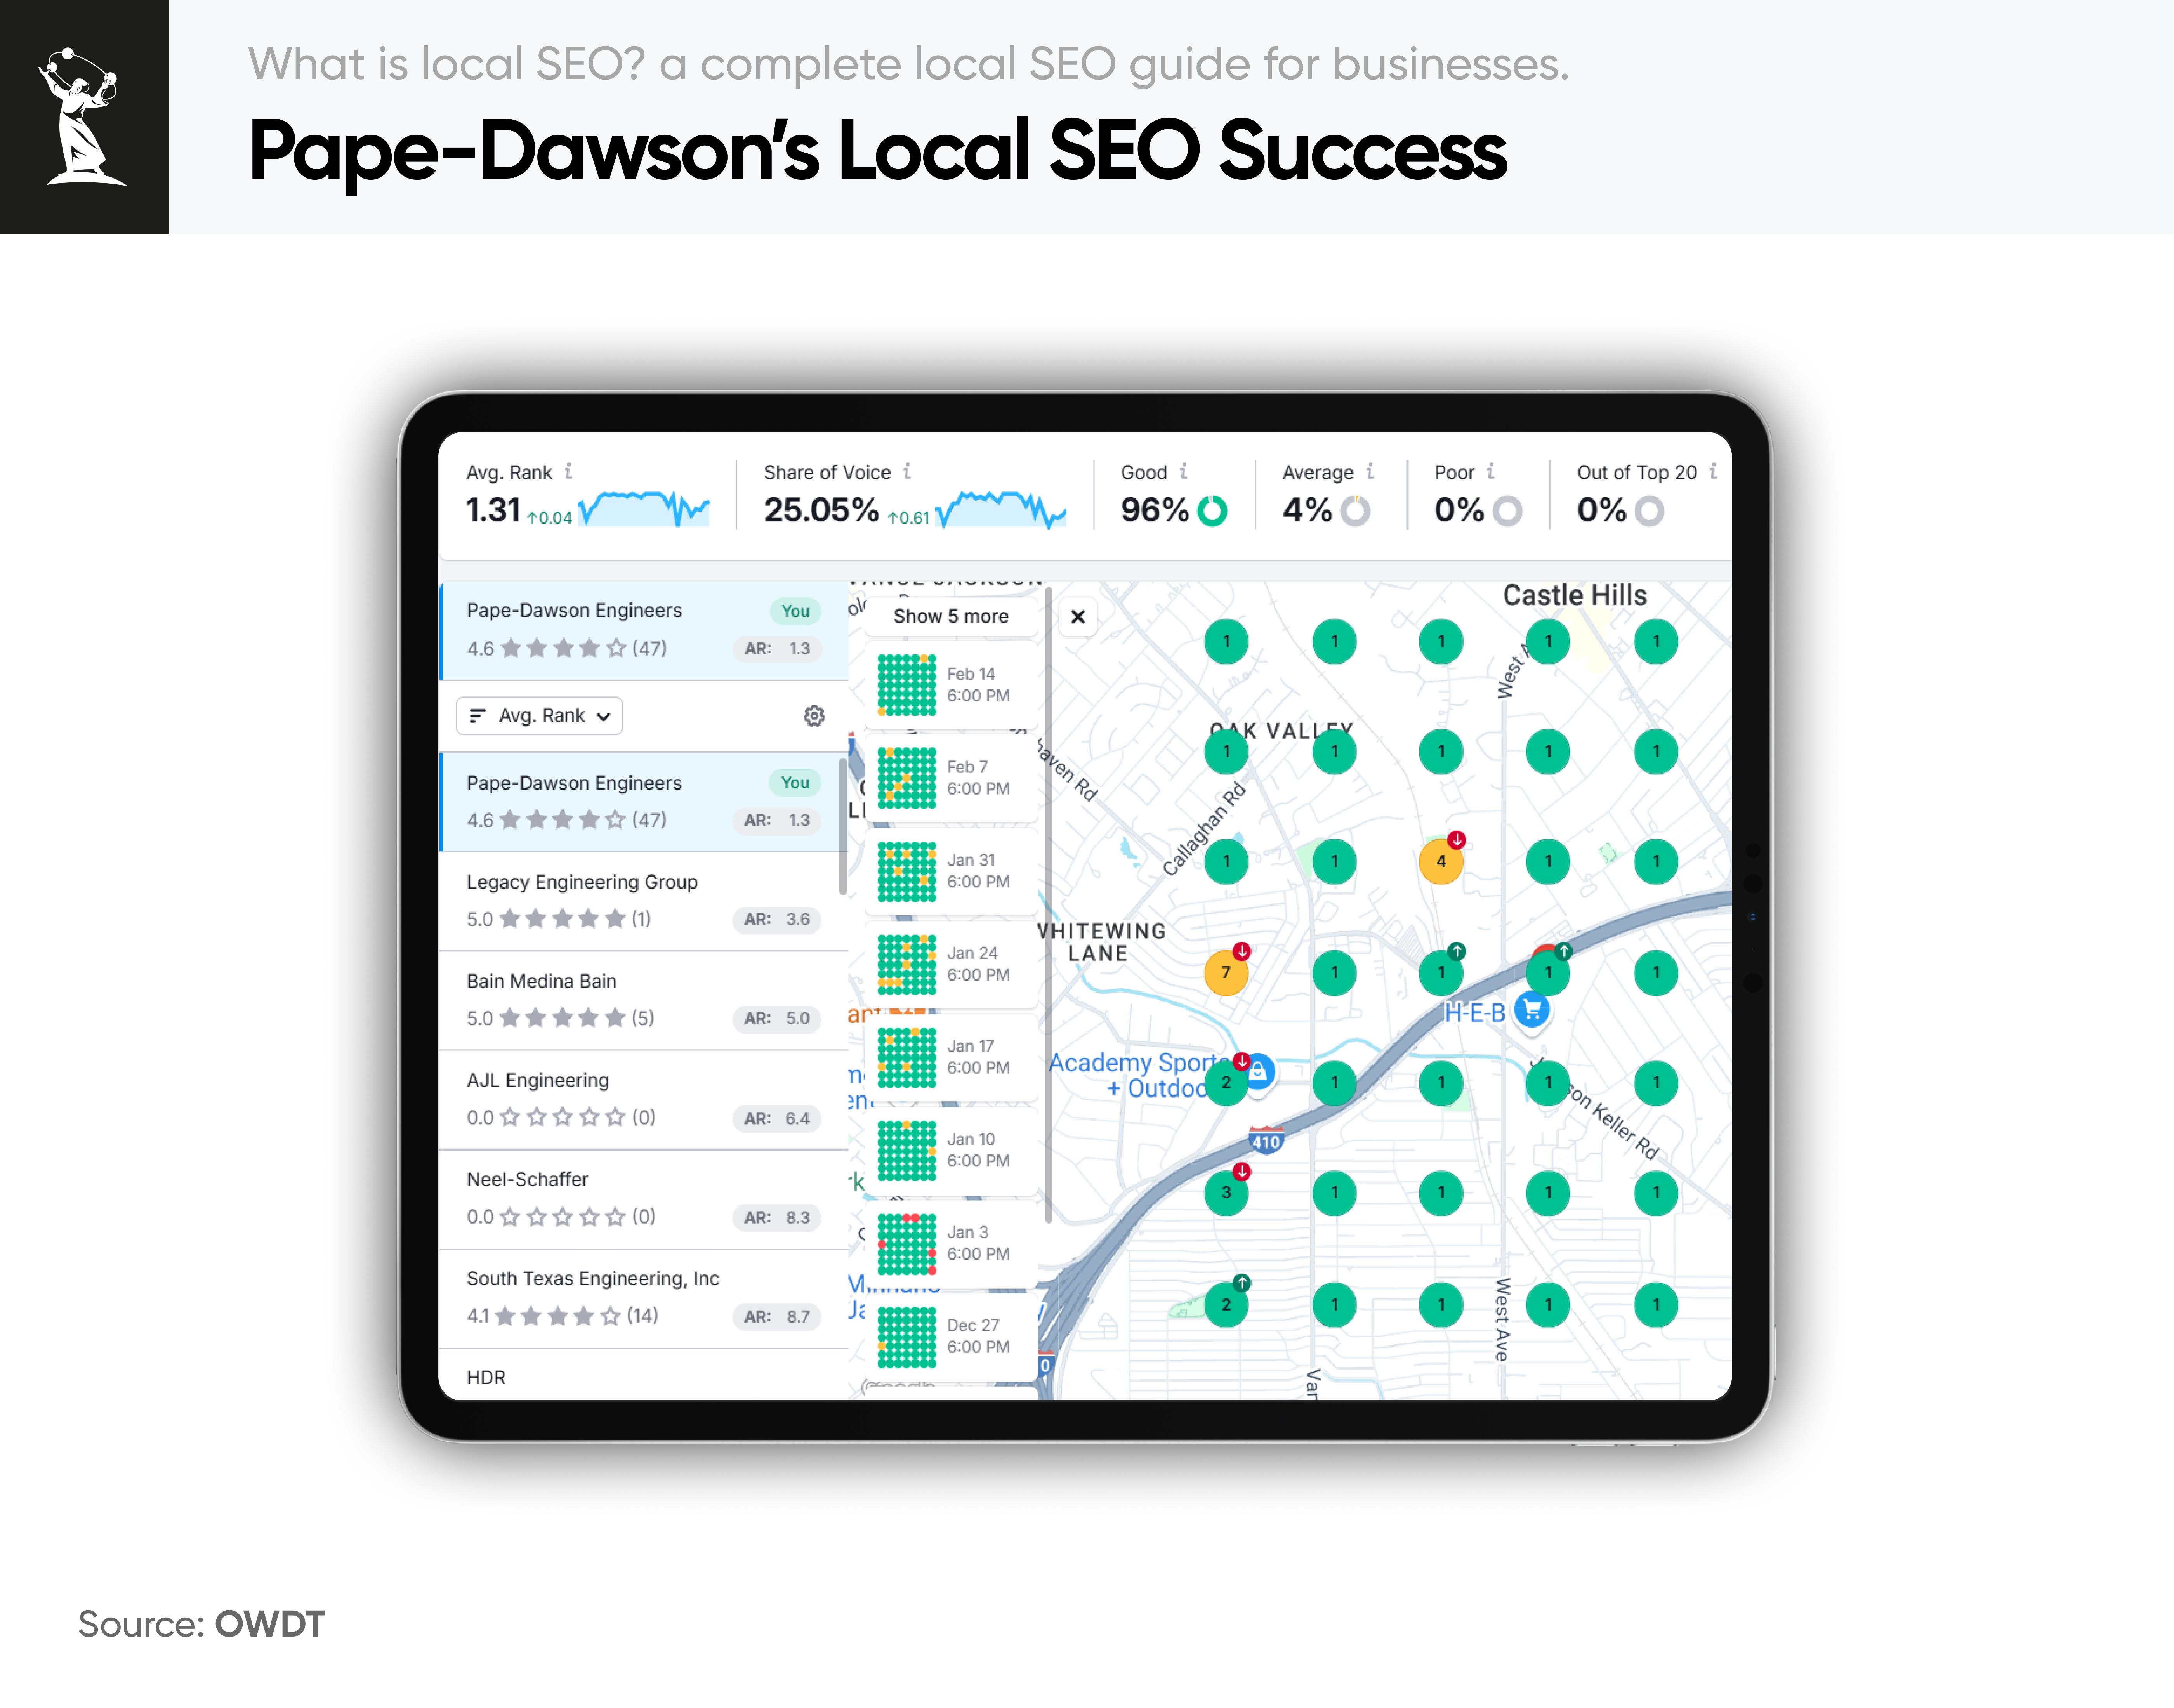Click the scan history panel scrollbar
The height and width of the screenshot is (1708, 2174).
pyautogui.click(x=1048, y=905)
